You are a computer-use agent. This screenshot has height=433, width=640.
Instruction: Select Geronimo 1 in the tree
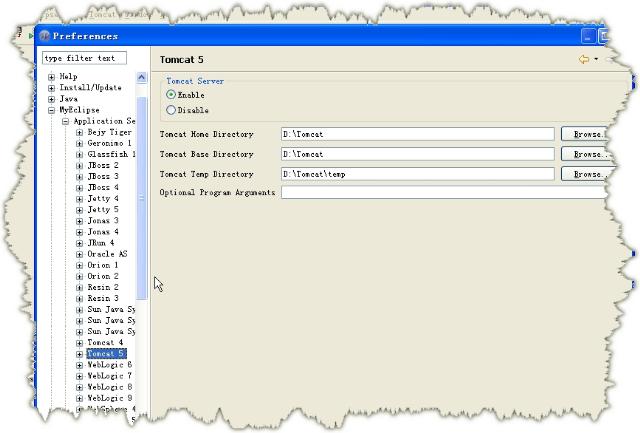(x=109, y=143)
